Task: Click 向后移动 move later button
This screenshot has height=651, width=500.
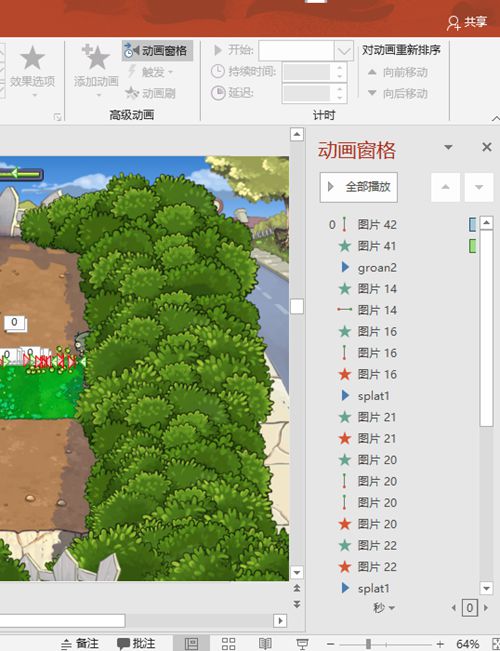Action: [397, 93]
